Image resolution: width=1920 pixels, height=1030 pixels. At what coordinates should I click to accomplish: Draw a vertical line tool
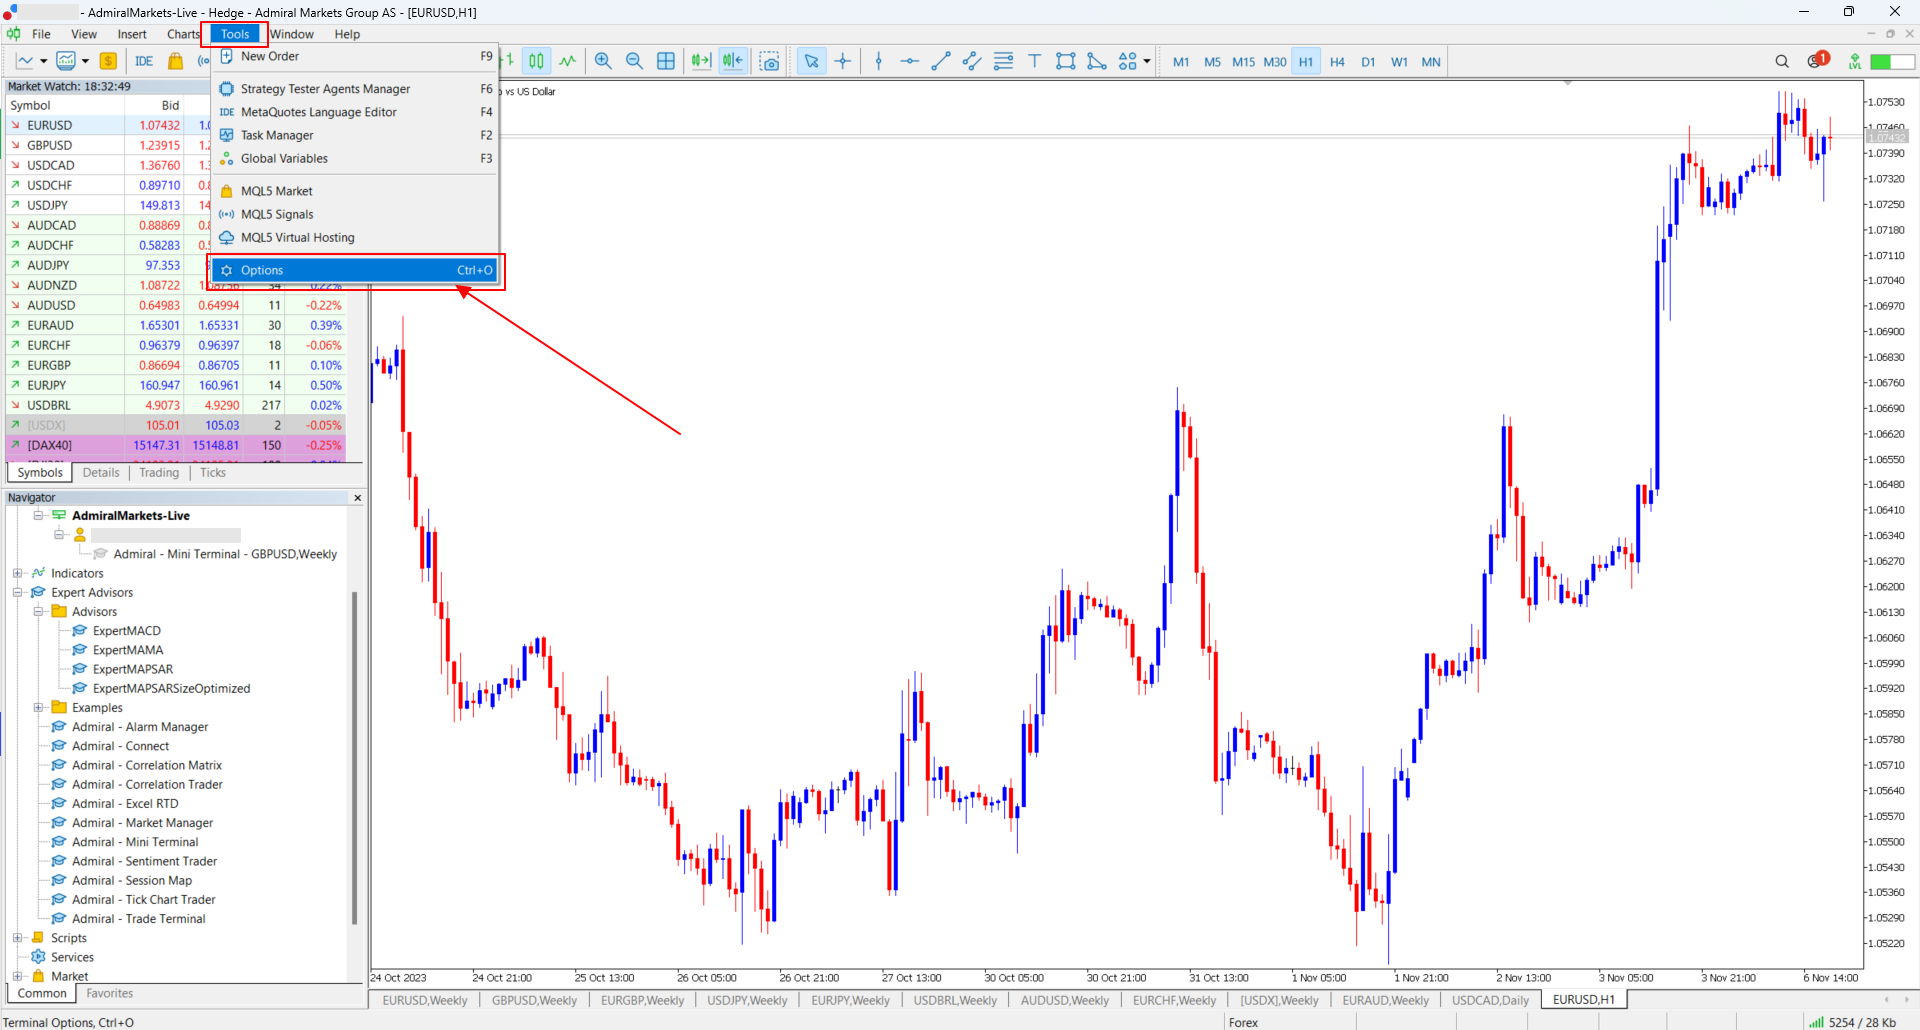click(879, 61)
